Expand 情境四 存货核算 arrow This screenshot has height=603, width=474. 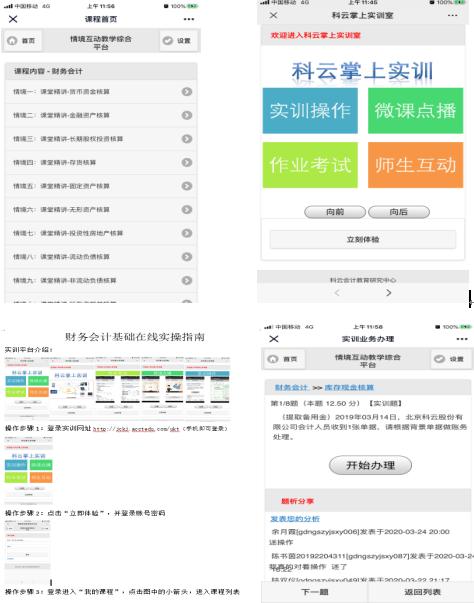click(187, 162)
